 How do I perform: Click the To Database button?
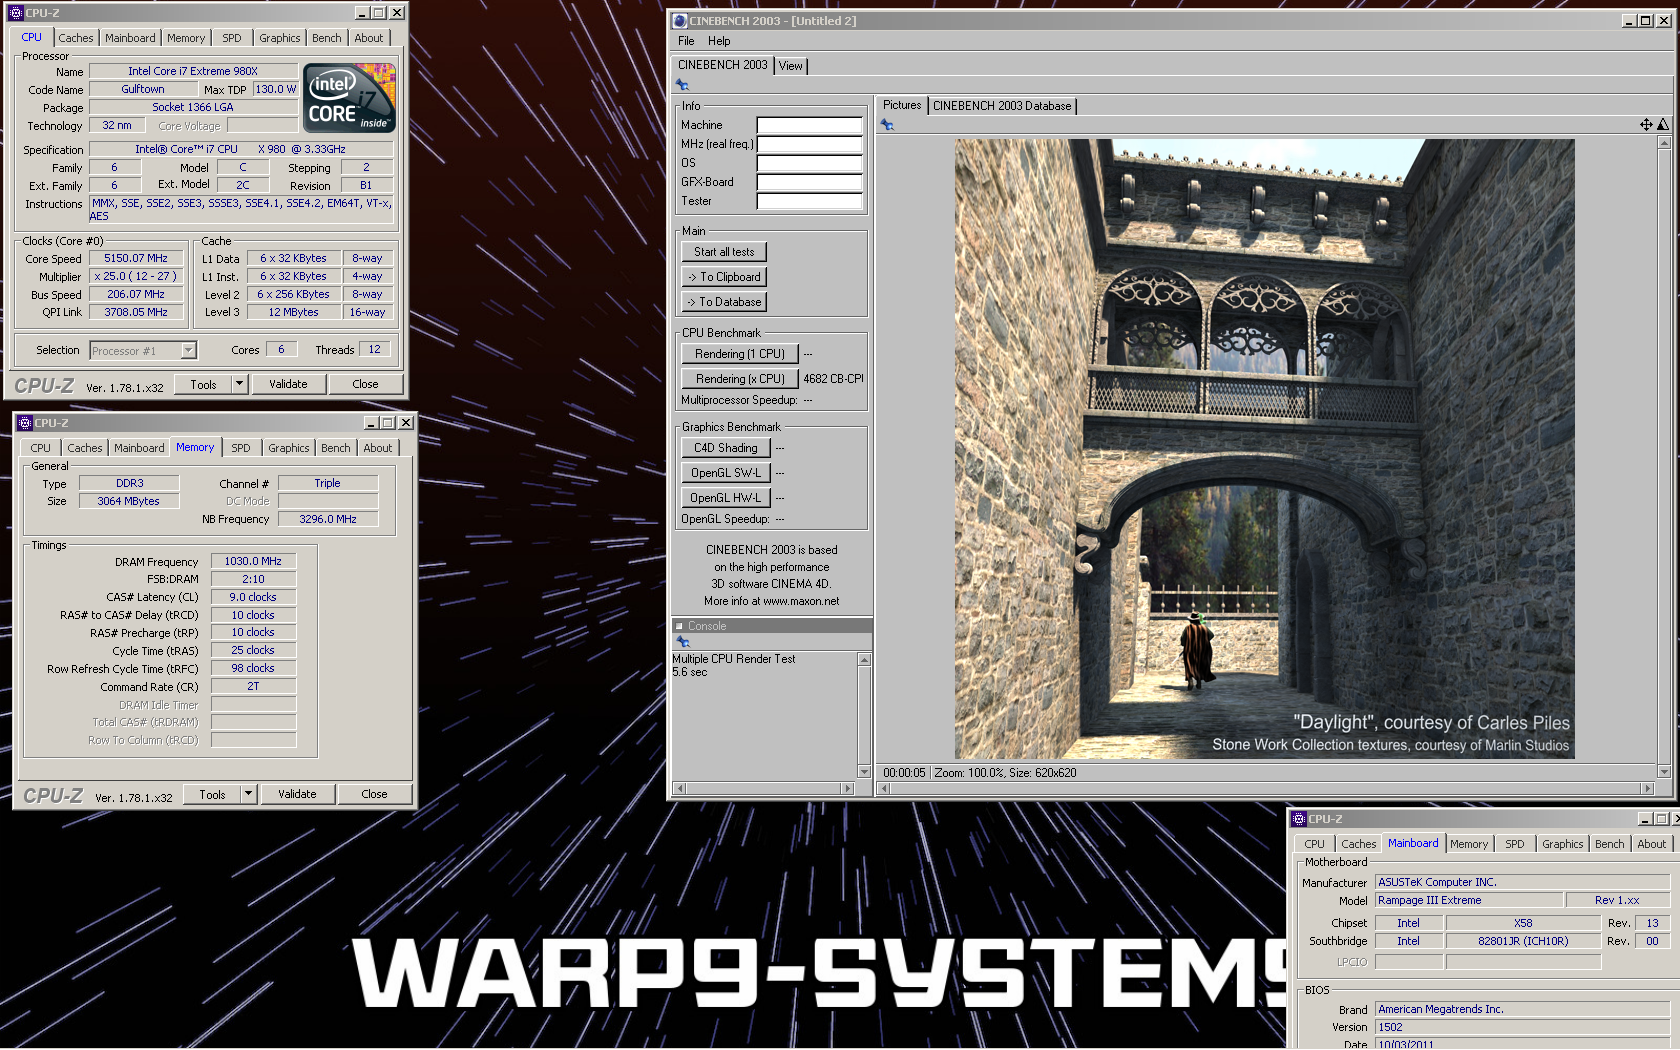click(x=724, y=302)
